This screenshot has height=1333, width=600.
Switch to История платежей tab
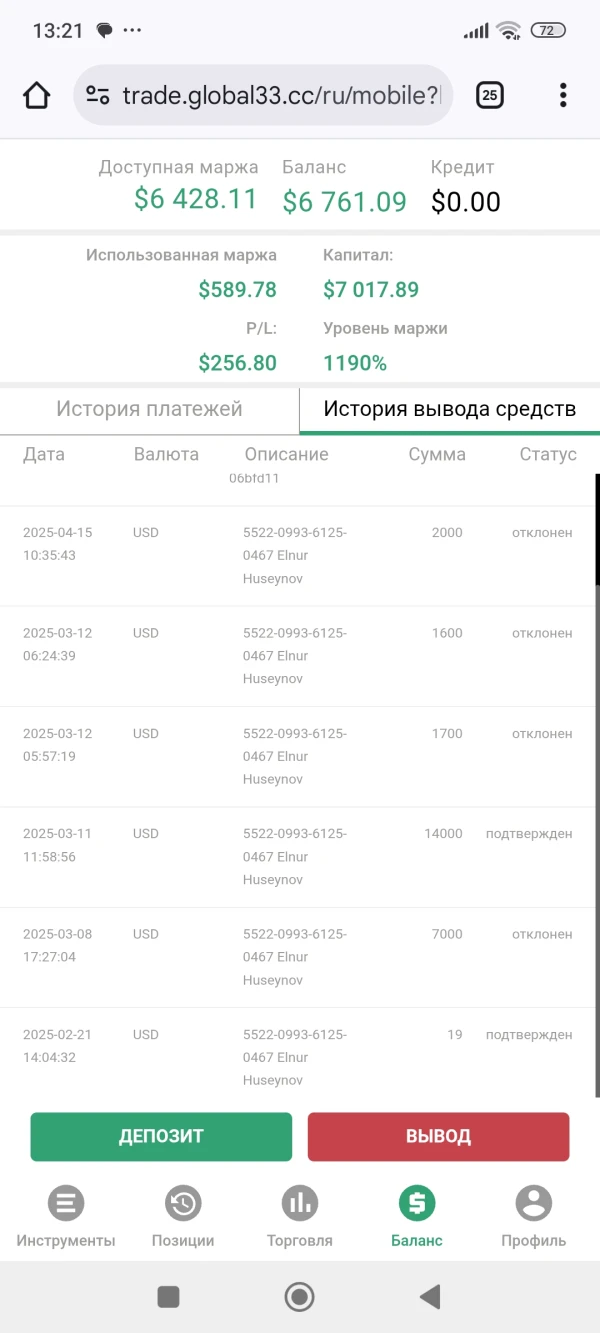149,409
